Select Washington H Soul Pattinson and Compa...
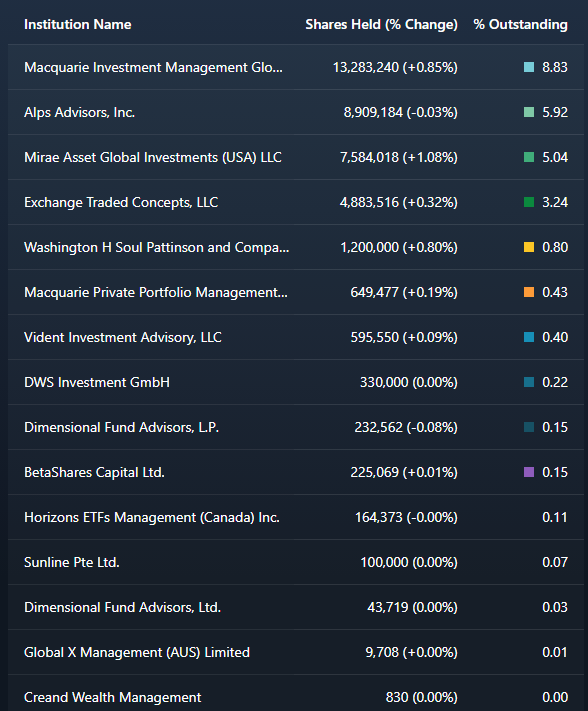The width and height of the screenshot is (588, 711). 156,247
